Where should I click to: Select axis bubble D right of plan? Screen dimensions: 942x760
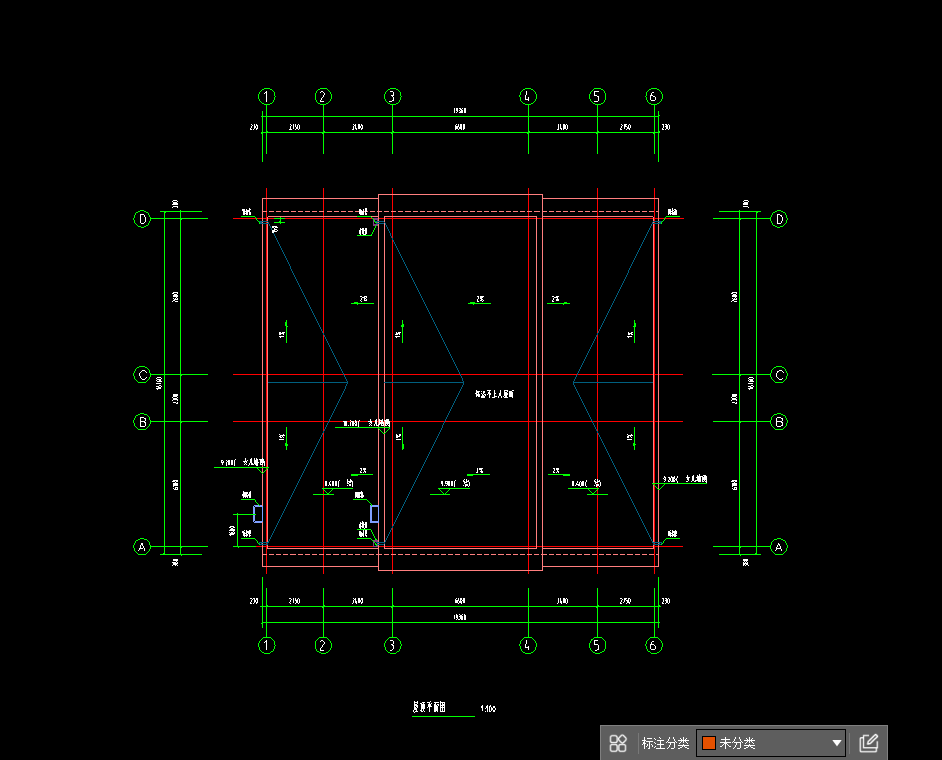tap(779, 219)
